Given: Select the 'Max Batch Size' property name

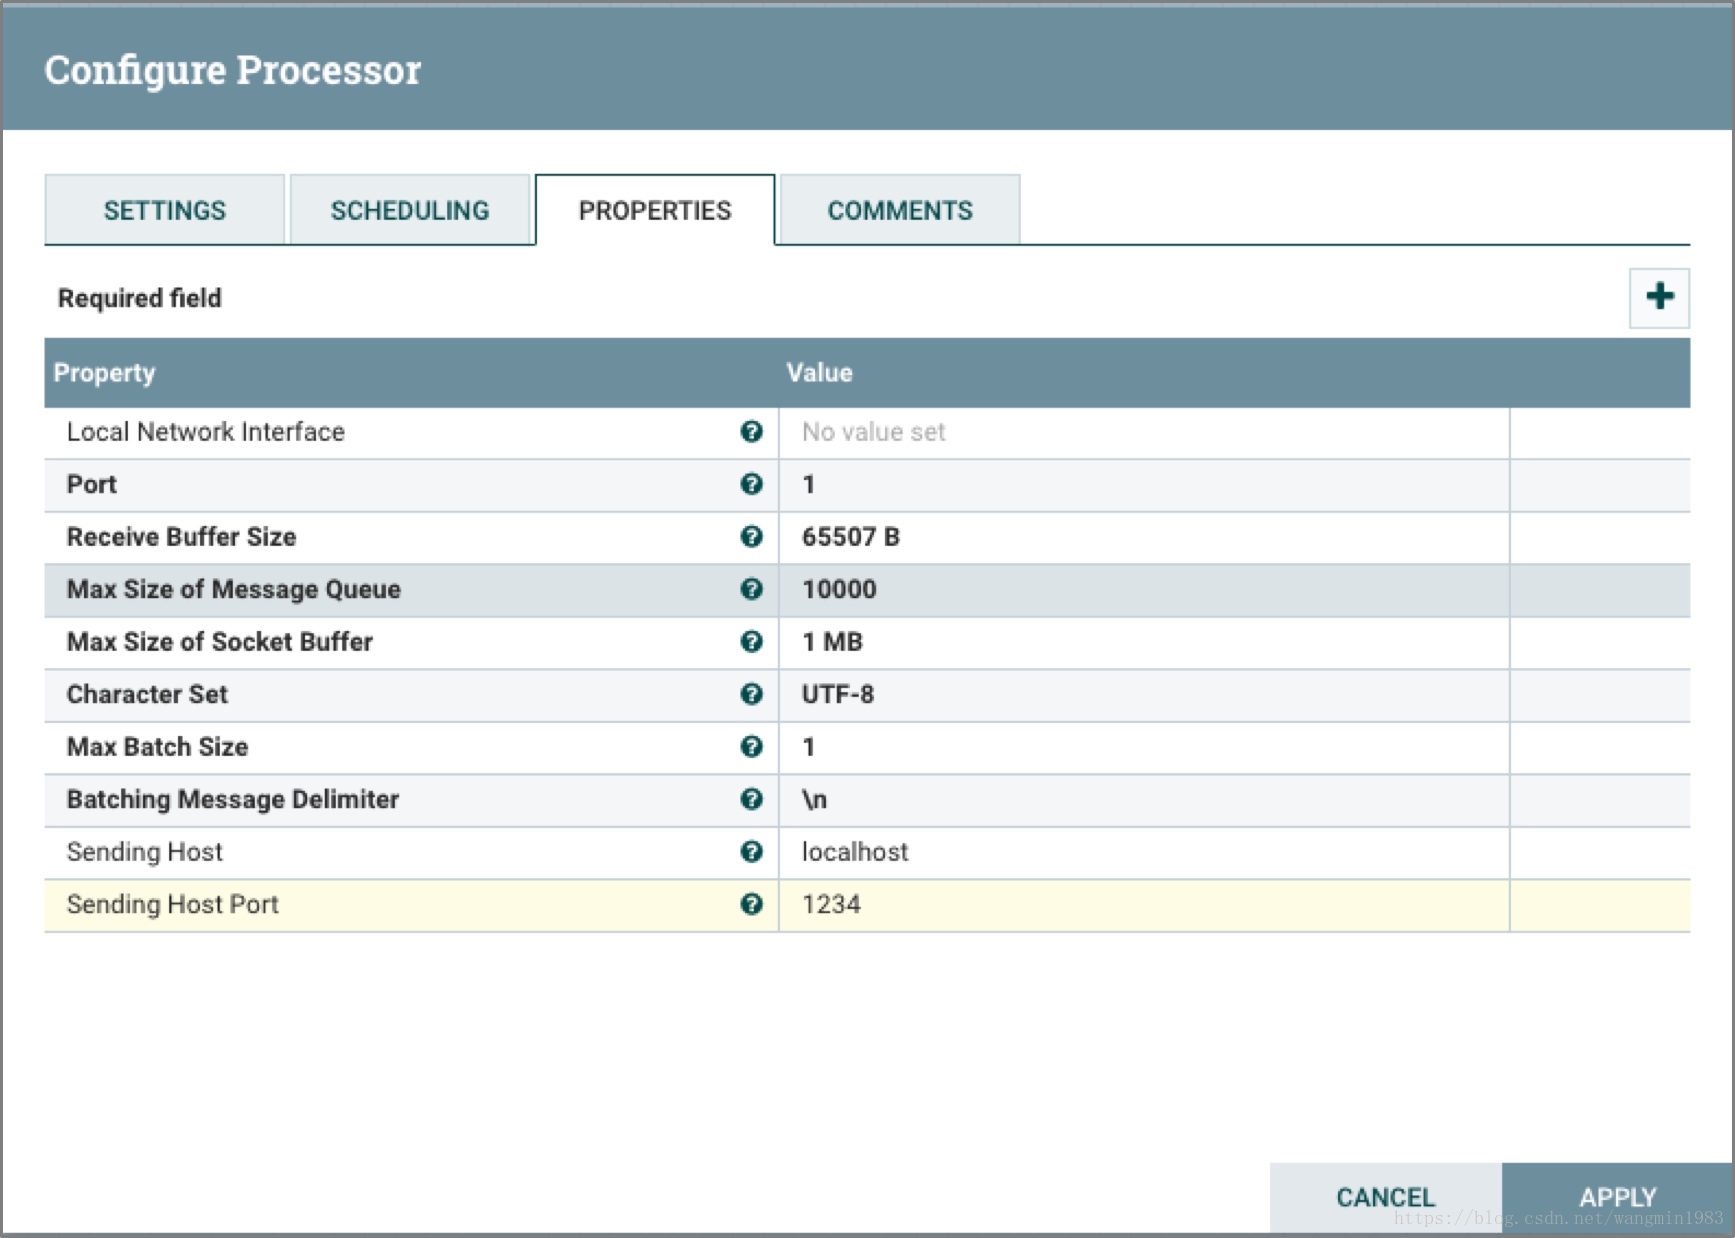Looking at the screenshot, I should (x=157, y=747).
